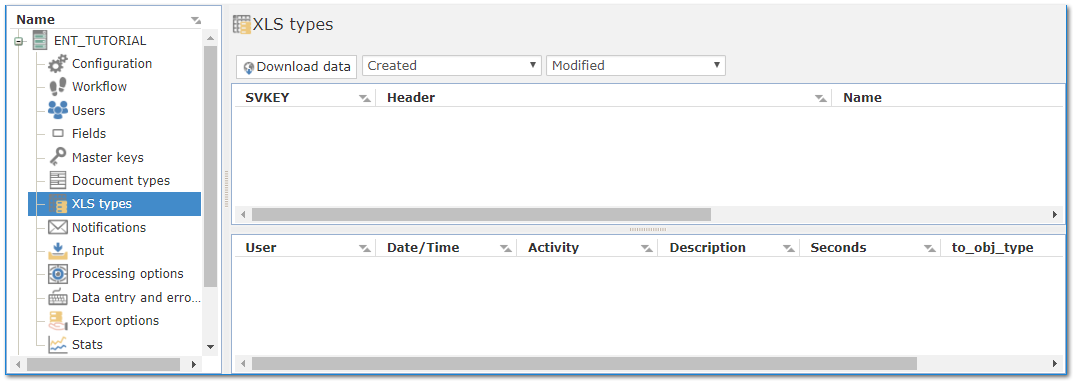This screenshot has width=1076, height=384.
Task: Open the tree Name column filter menu
Action: pos(196,21)
